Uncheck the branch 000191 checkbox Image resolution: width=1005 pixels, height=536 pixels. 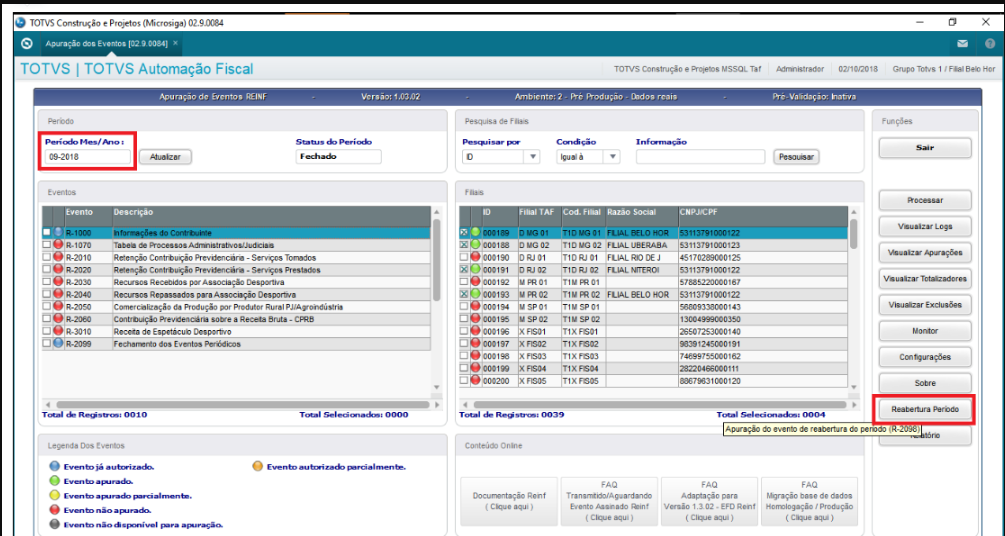[464, 270]
